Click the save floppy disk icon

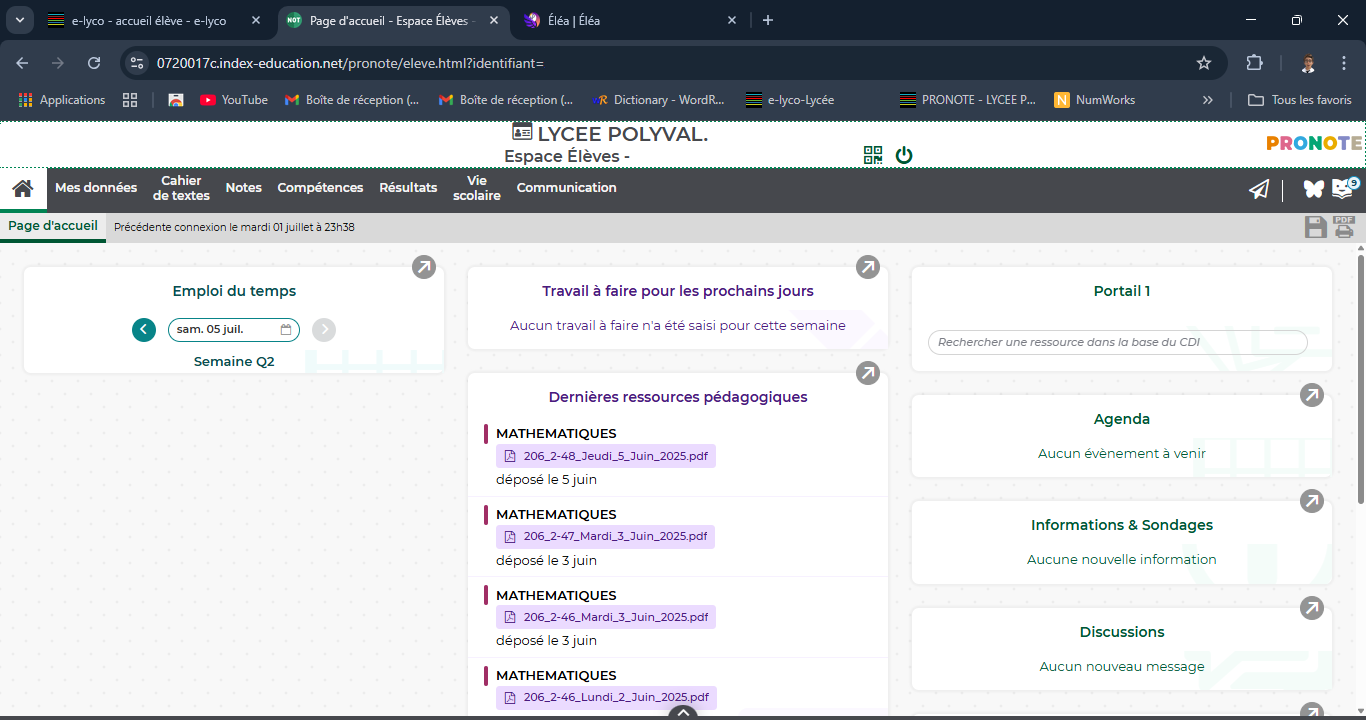click(1315, 228)
